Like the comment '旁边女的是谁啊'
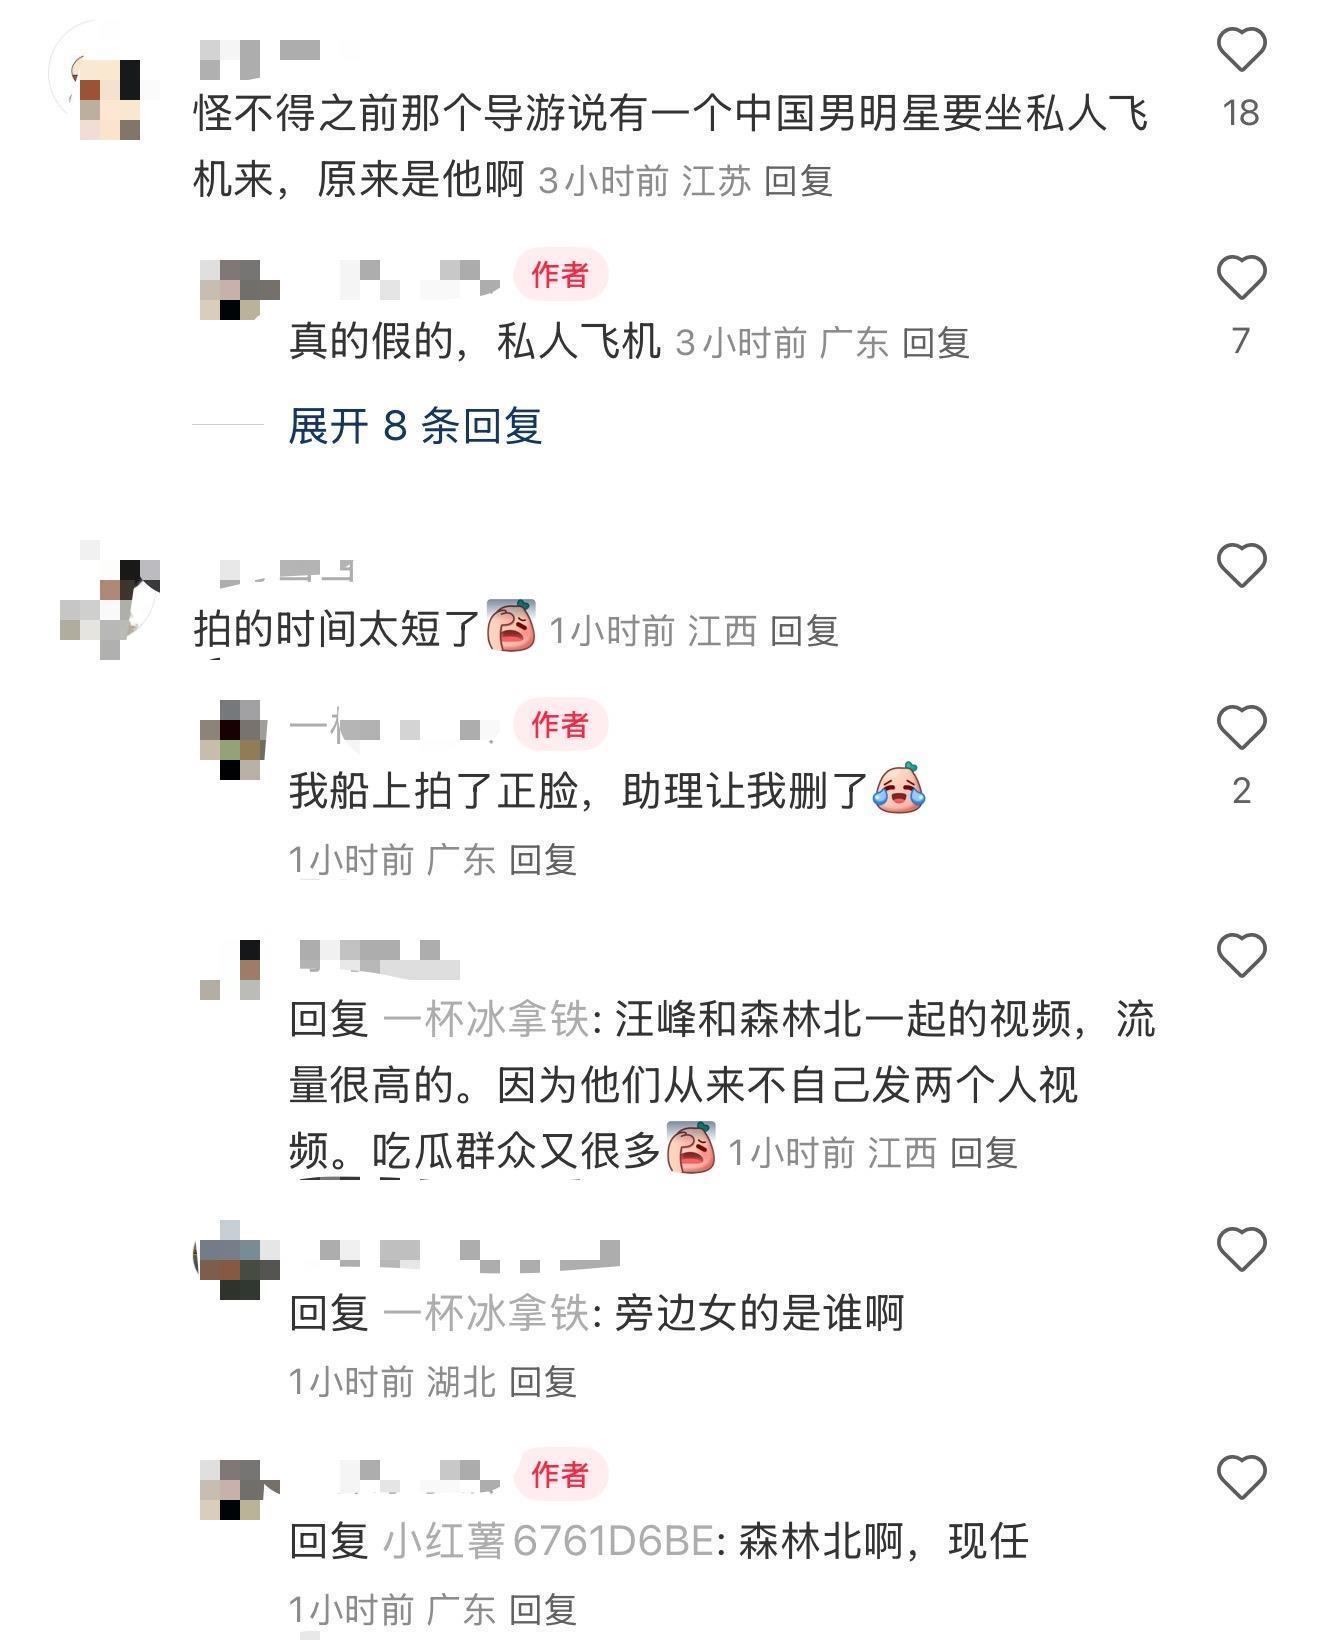 (1241, 1249)
